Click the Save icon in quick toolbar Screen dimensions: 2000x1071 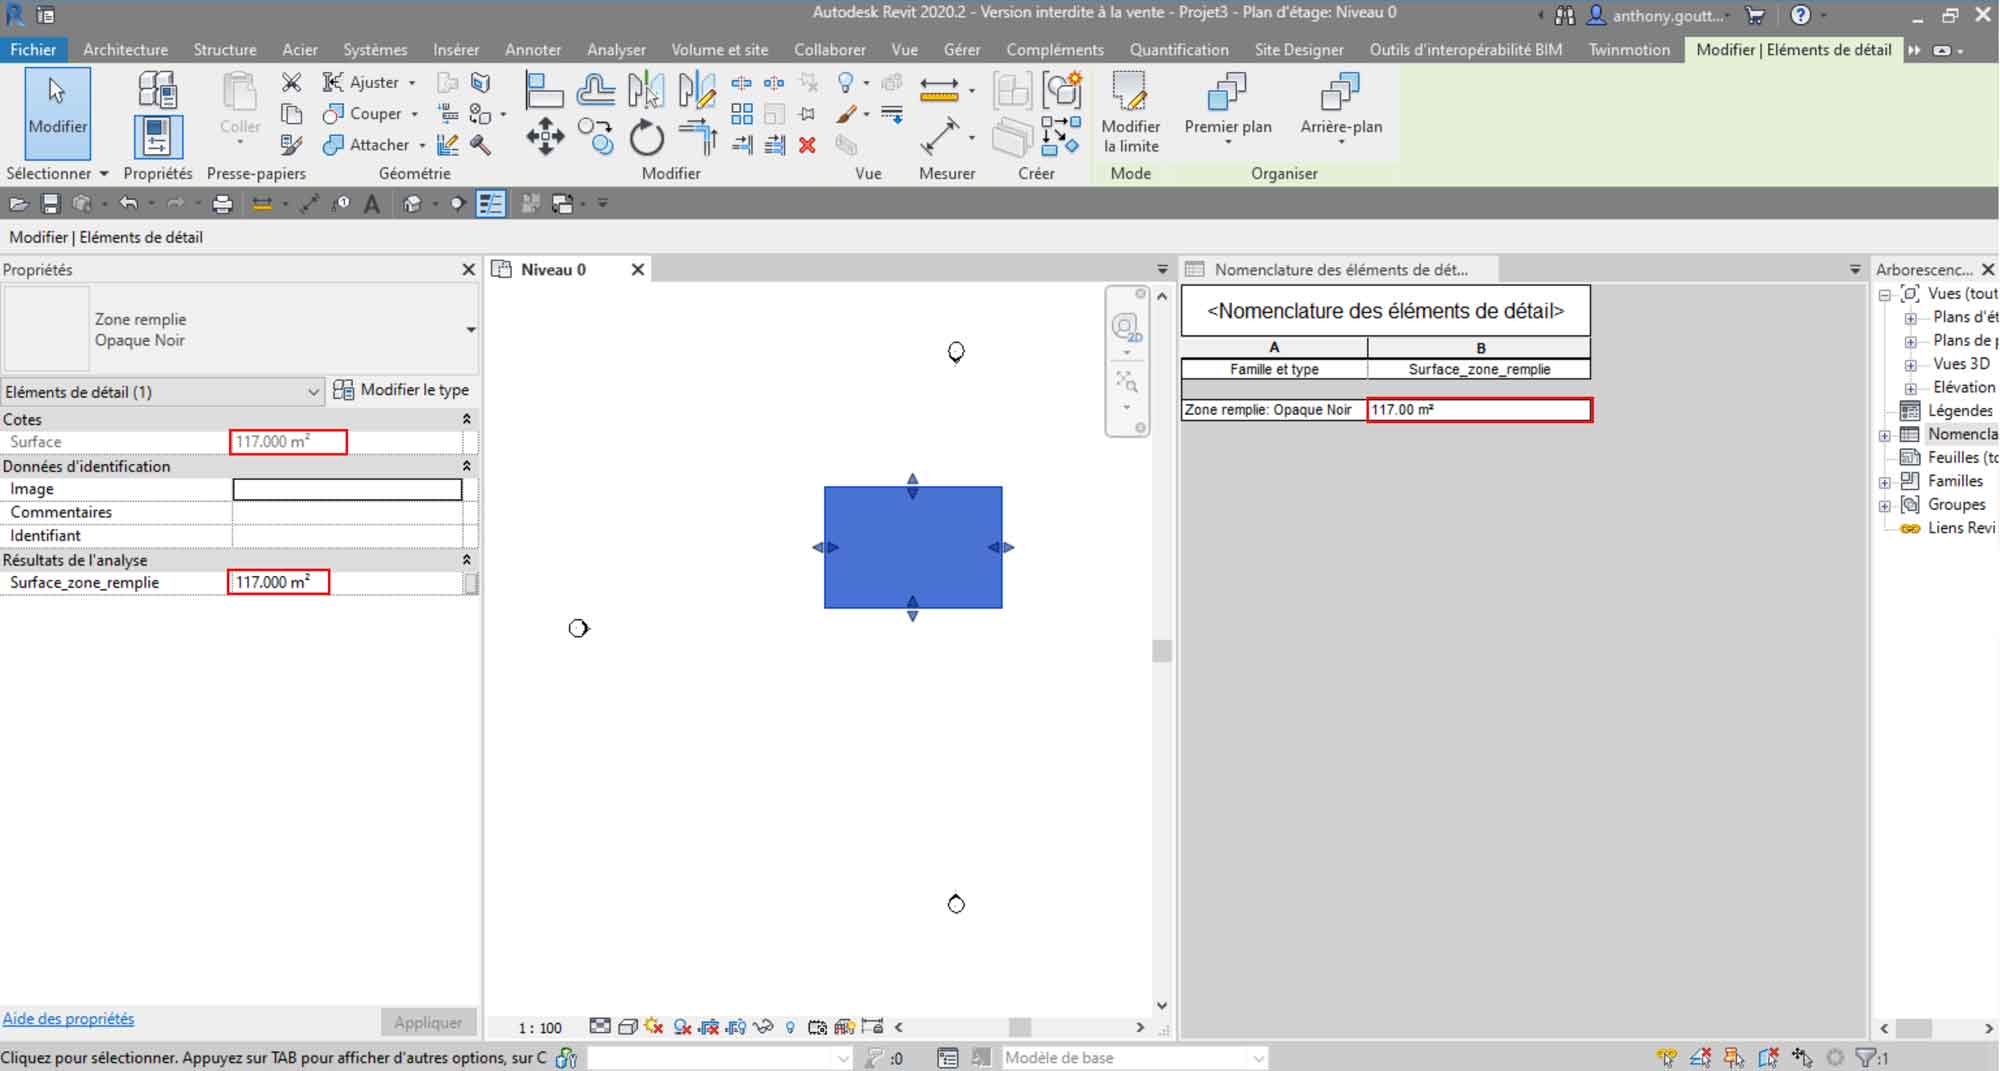(50, 204)
